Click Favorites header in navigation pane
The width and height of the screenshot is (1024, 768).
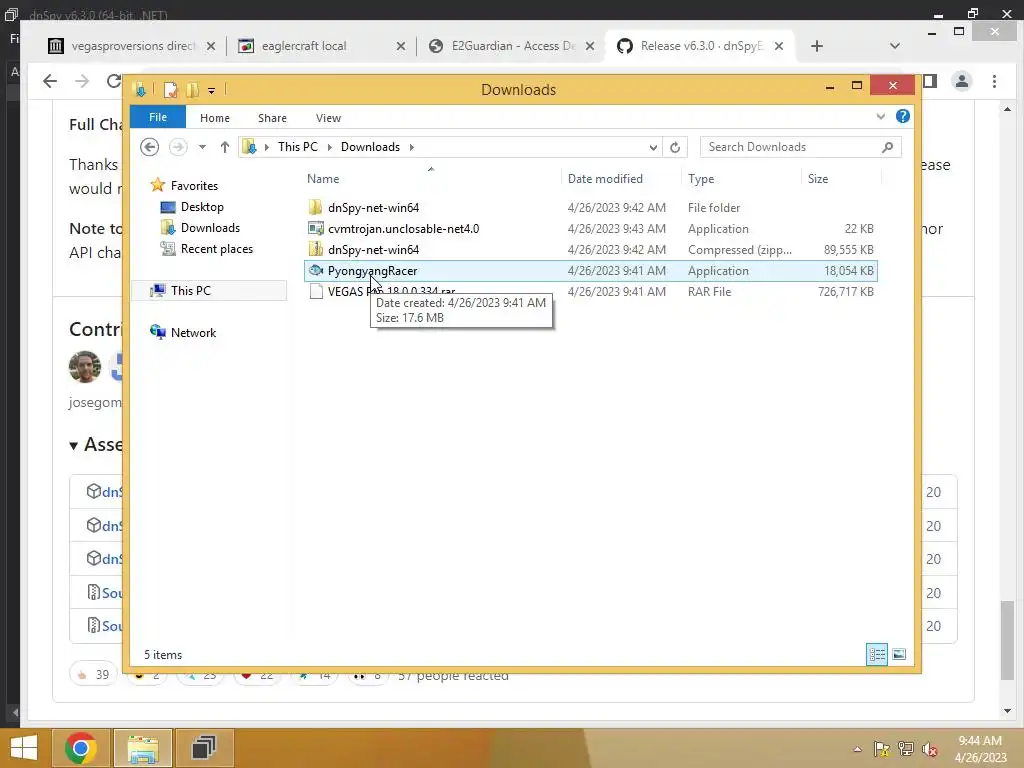[x=194, y=185]
